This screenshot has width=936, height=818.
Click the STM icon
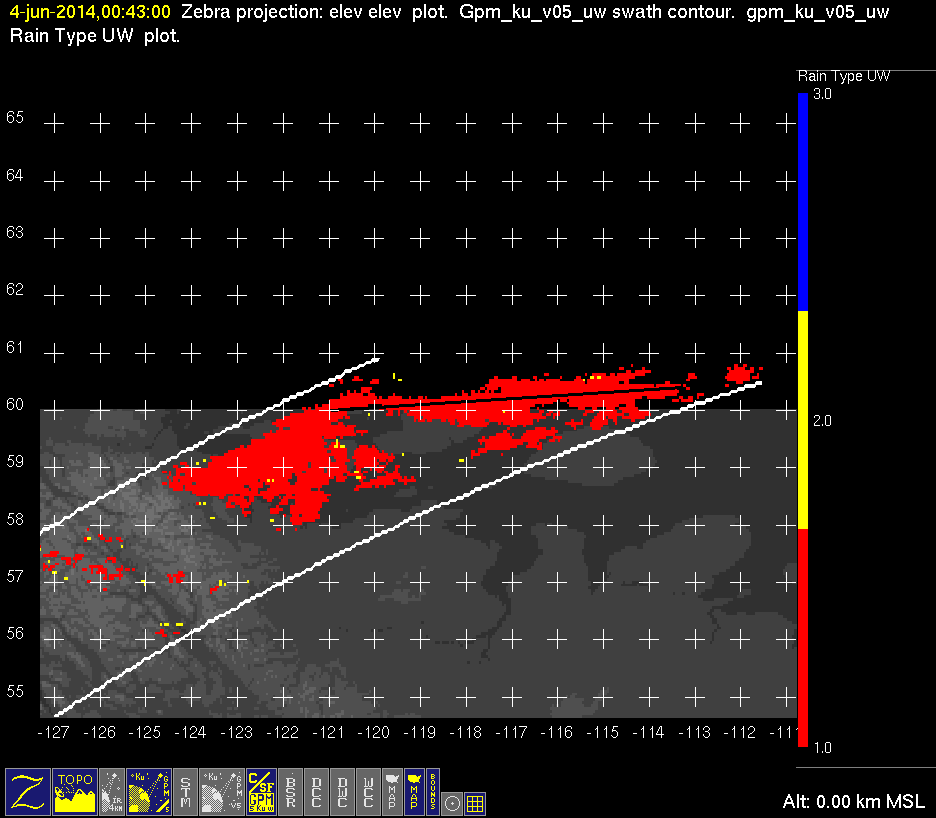pyautogui.click(x=186, y=791)
